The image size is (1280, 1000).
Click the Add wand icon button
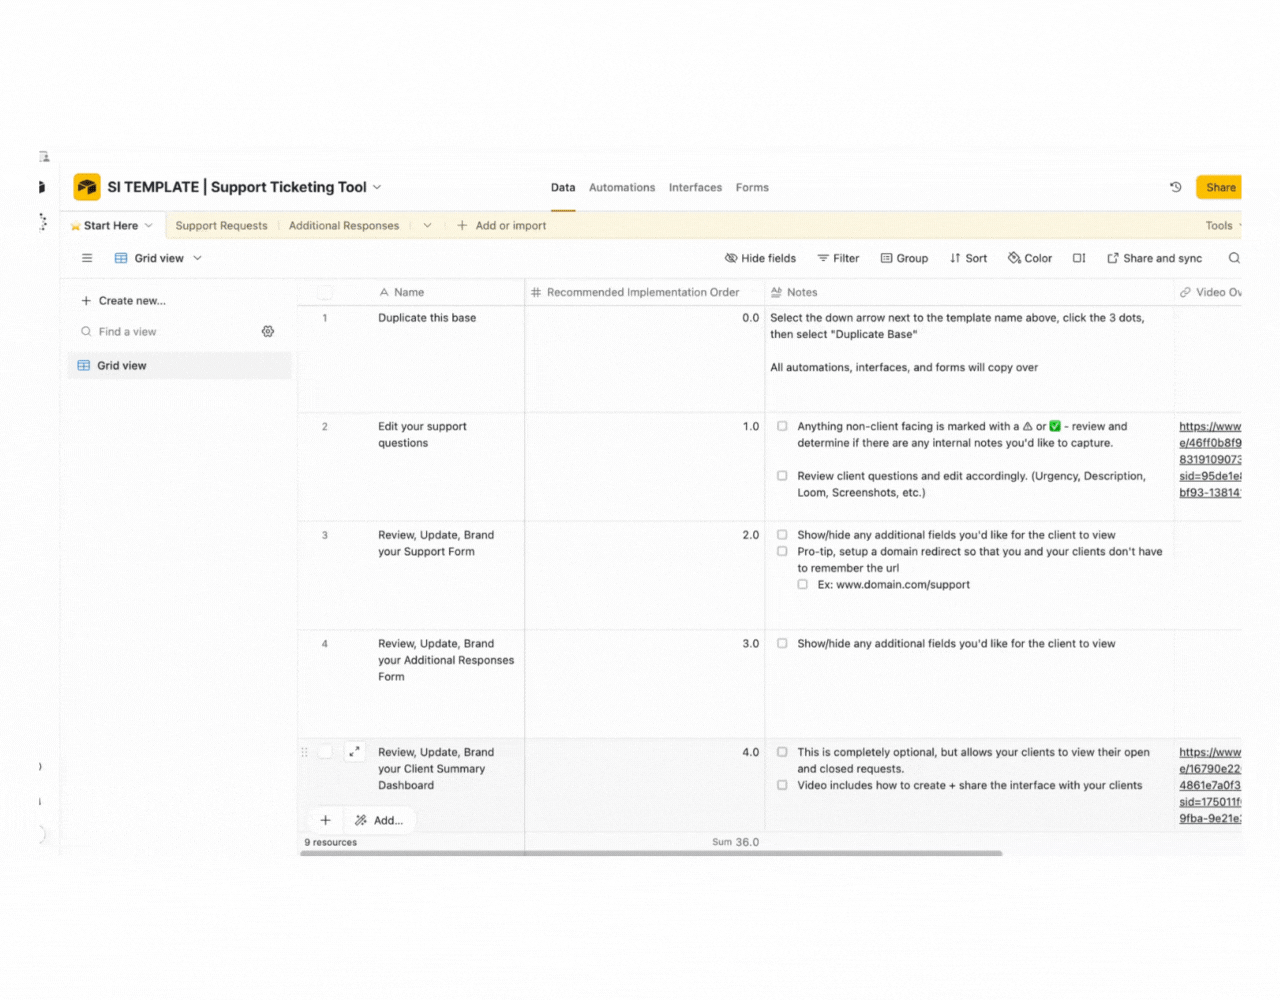(x=379, y=820)
